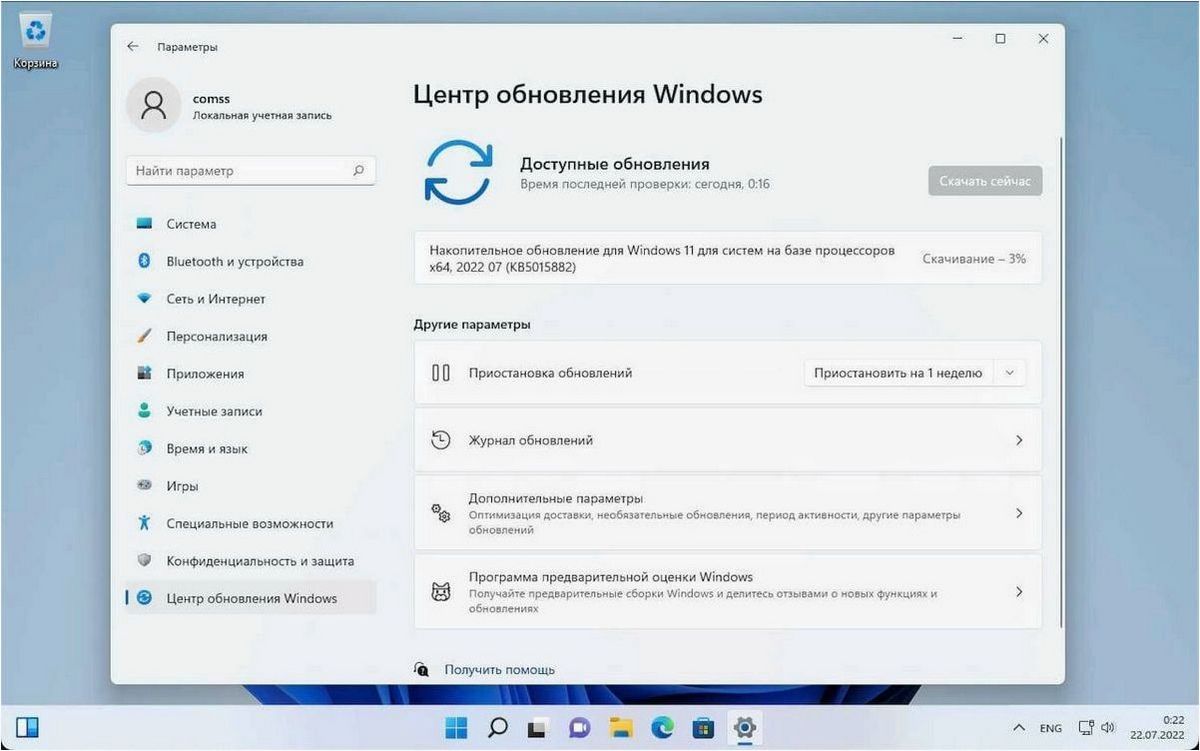Select Система in the sidebar
This screenshot has width=1200, height=751.
pos(251,224)
